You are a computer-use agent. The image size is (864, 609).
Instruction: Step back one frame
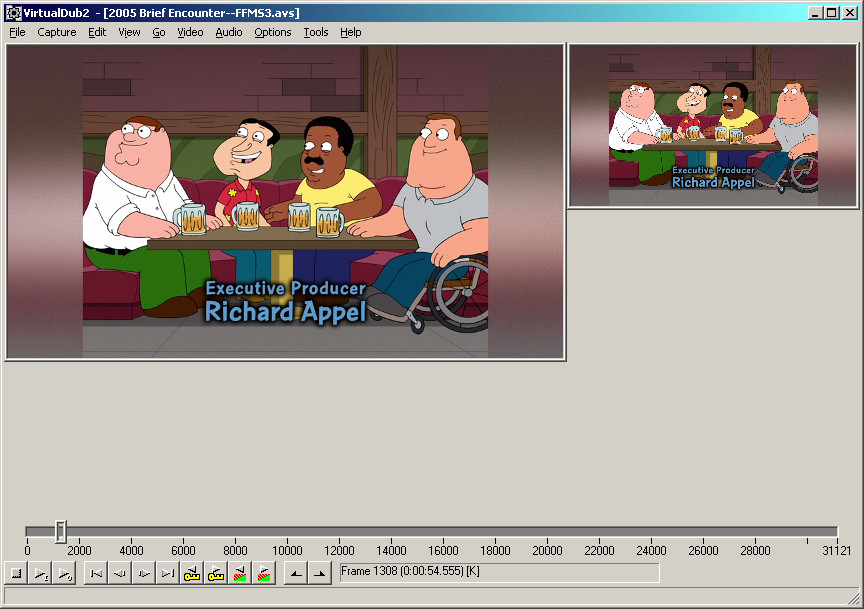[x=120, y=574]
